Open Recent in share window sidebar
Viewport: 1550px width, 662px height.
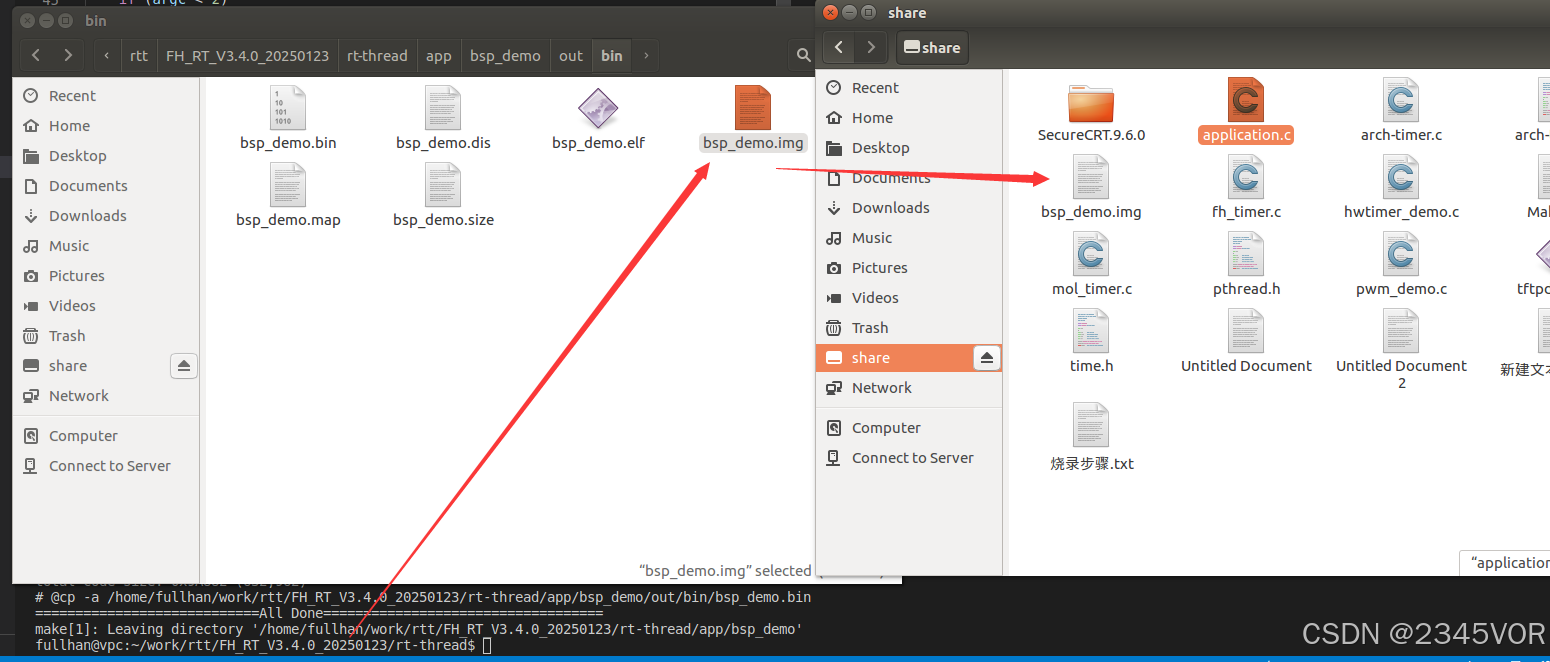(909, 88)
